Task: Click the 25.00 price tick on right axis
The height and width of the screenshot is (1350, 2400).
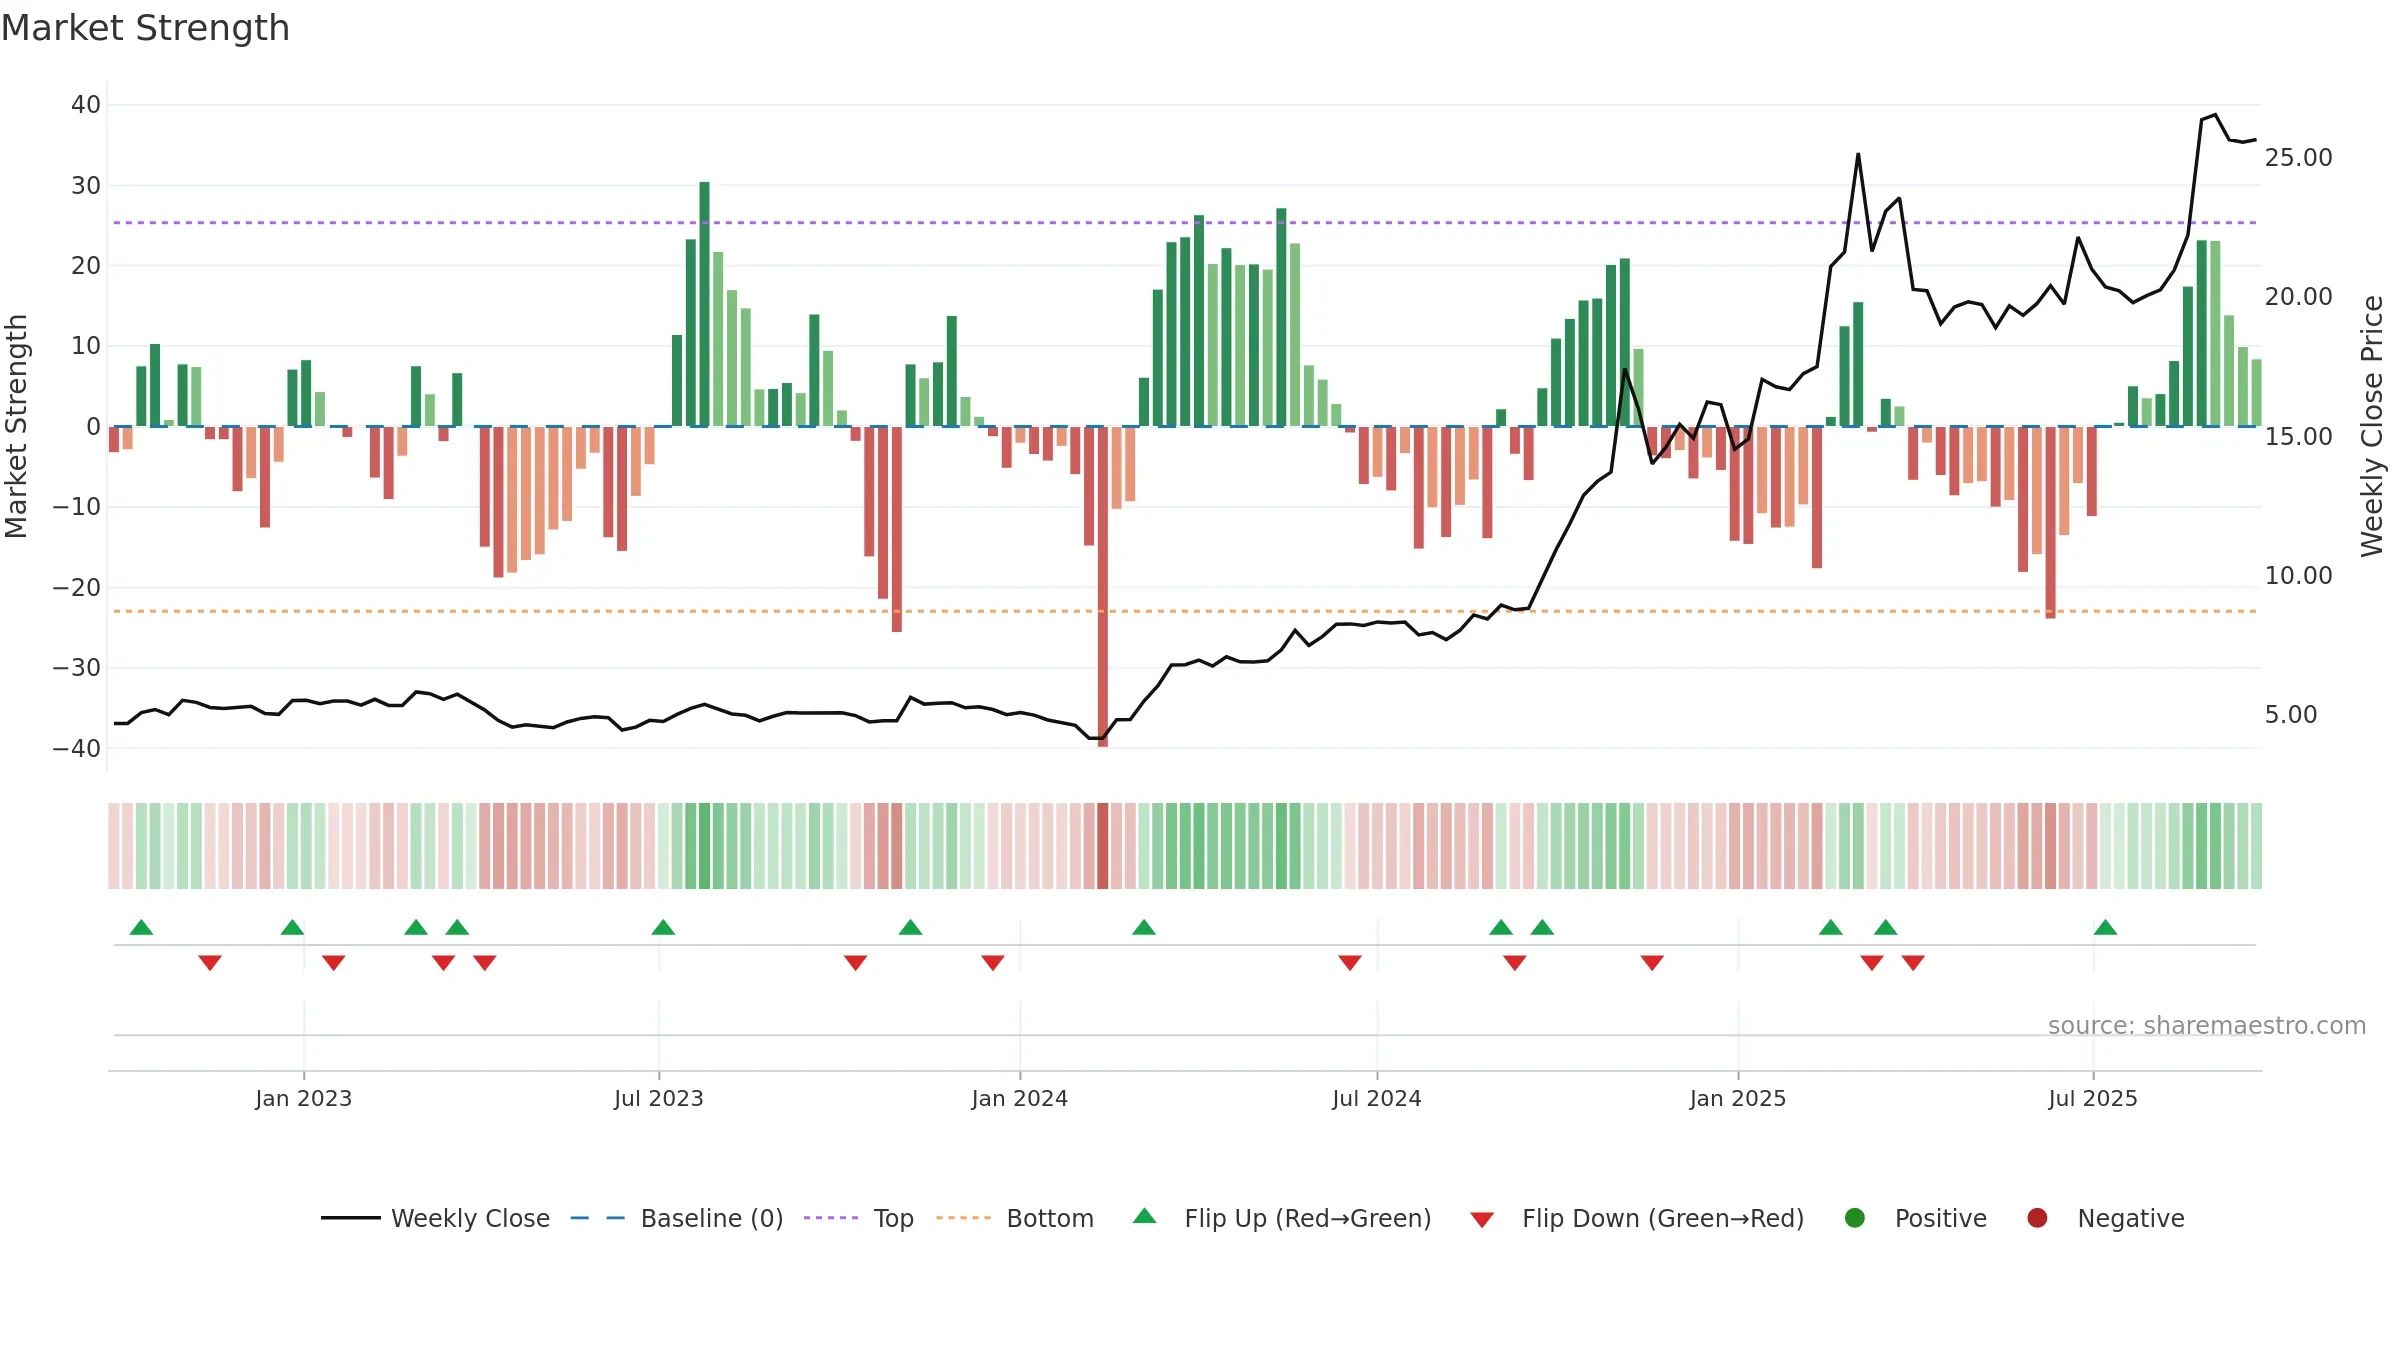Action: point(2298,158)
